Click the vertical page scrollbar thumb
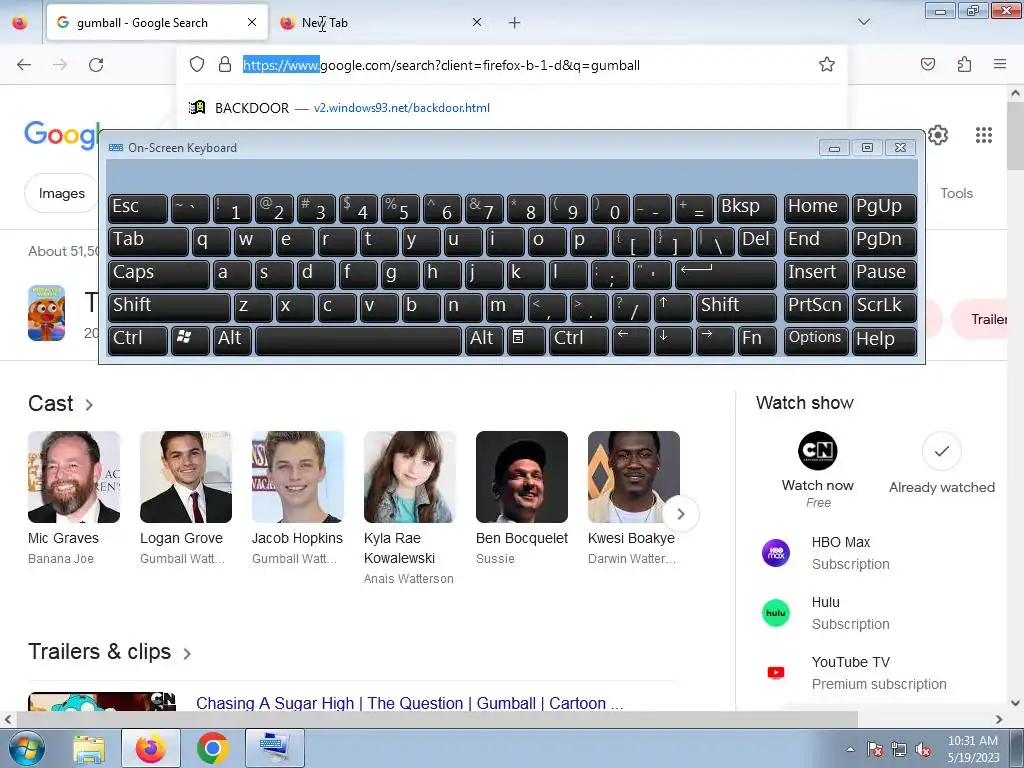Viewport: 1024px width, 768px height. click(x=1016, y=135)
